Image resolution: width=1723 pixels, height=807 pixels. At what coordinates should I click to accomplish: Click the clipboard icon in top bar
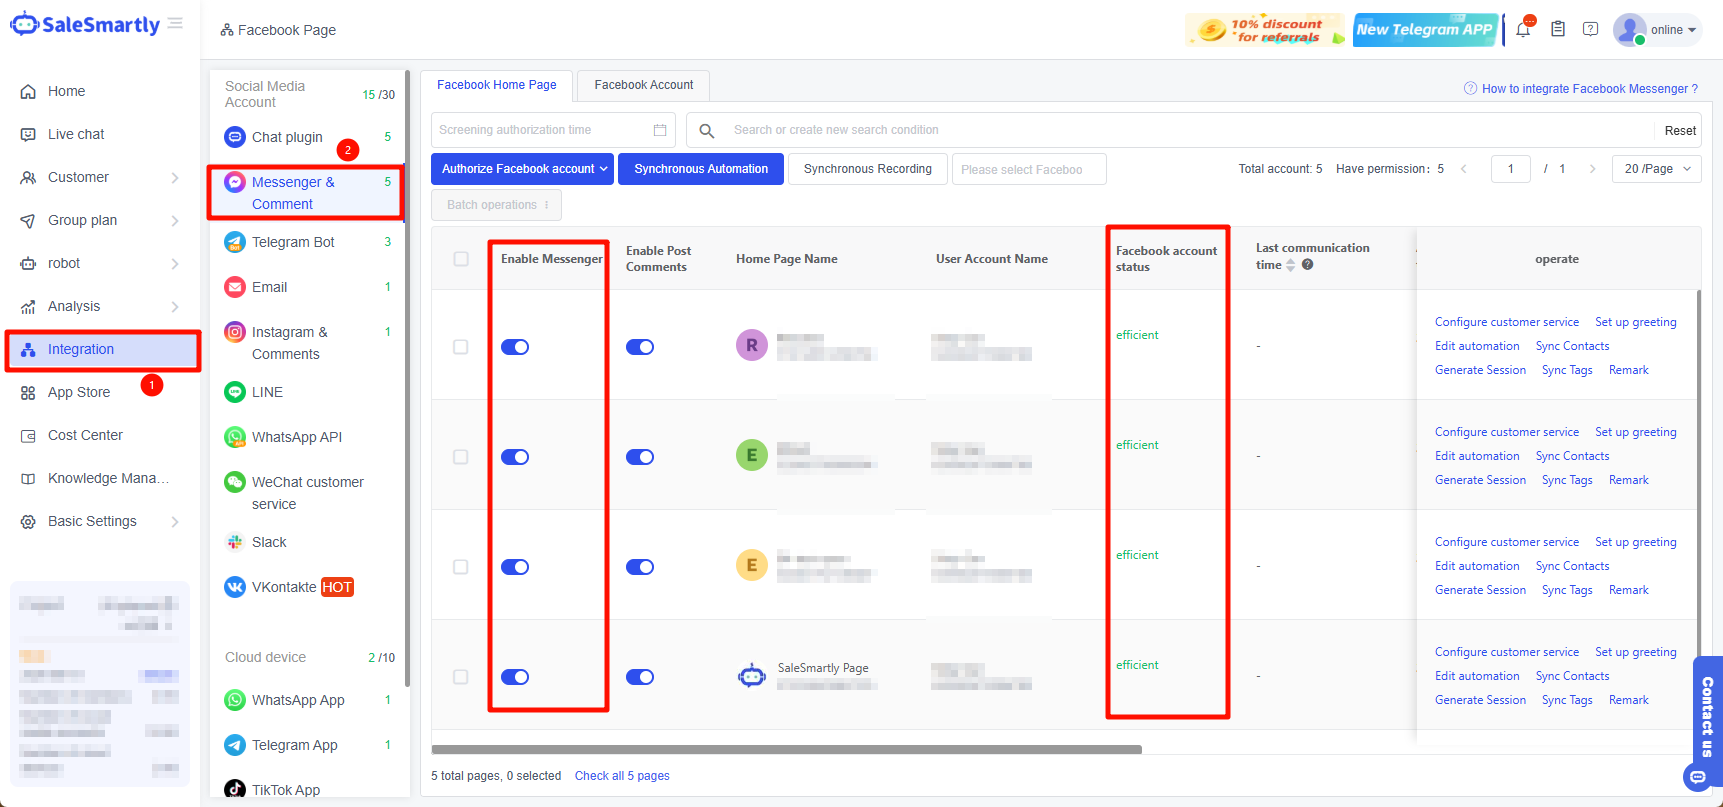(x=1557, y=30)
